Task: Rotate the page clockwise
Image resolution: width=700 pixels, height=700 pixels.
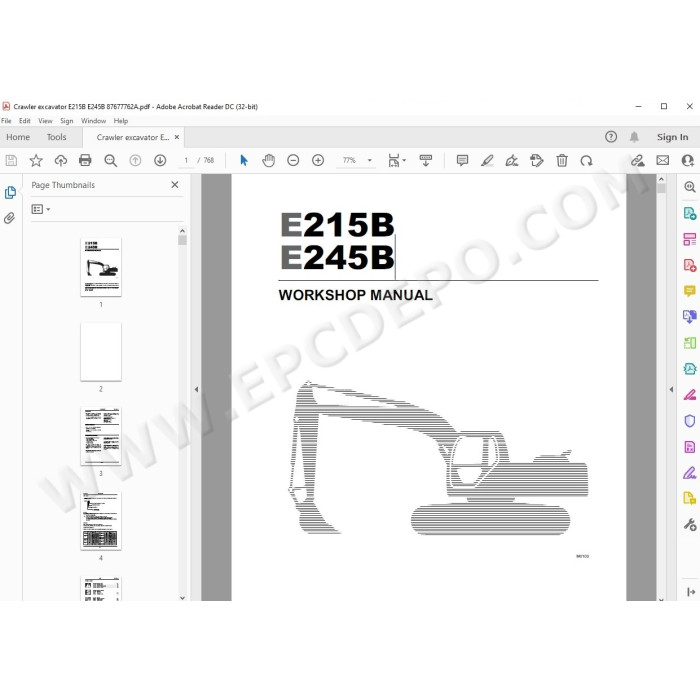Action: pyautogui.click(x=586, y=160)
